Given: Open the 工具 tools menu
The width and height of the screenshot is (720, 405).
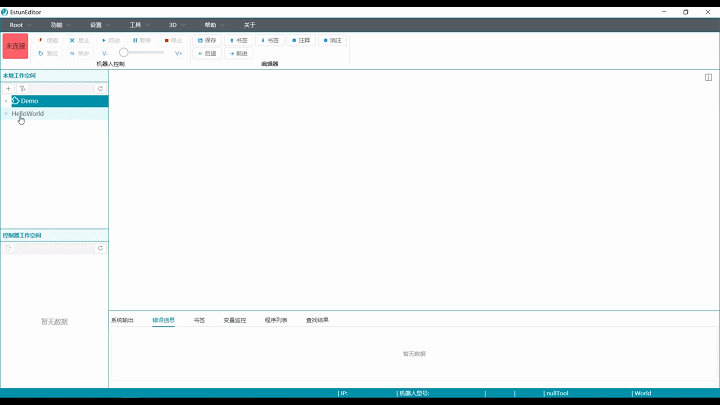Looking at the screenshot, I should [138, 24].
